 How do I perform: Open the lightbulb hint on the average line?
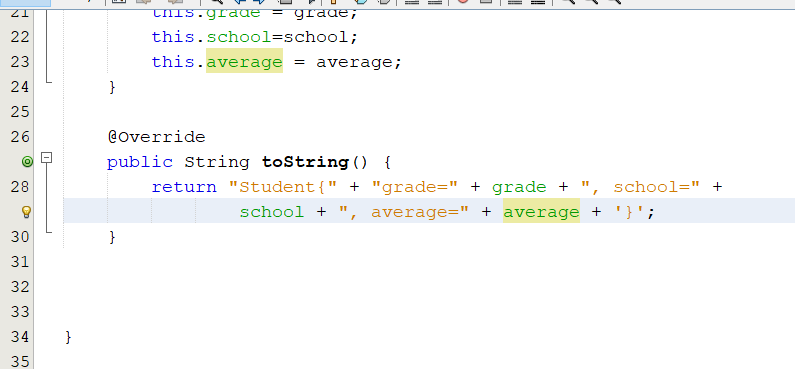(x=27, y=211)
